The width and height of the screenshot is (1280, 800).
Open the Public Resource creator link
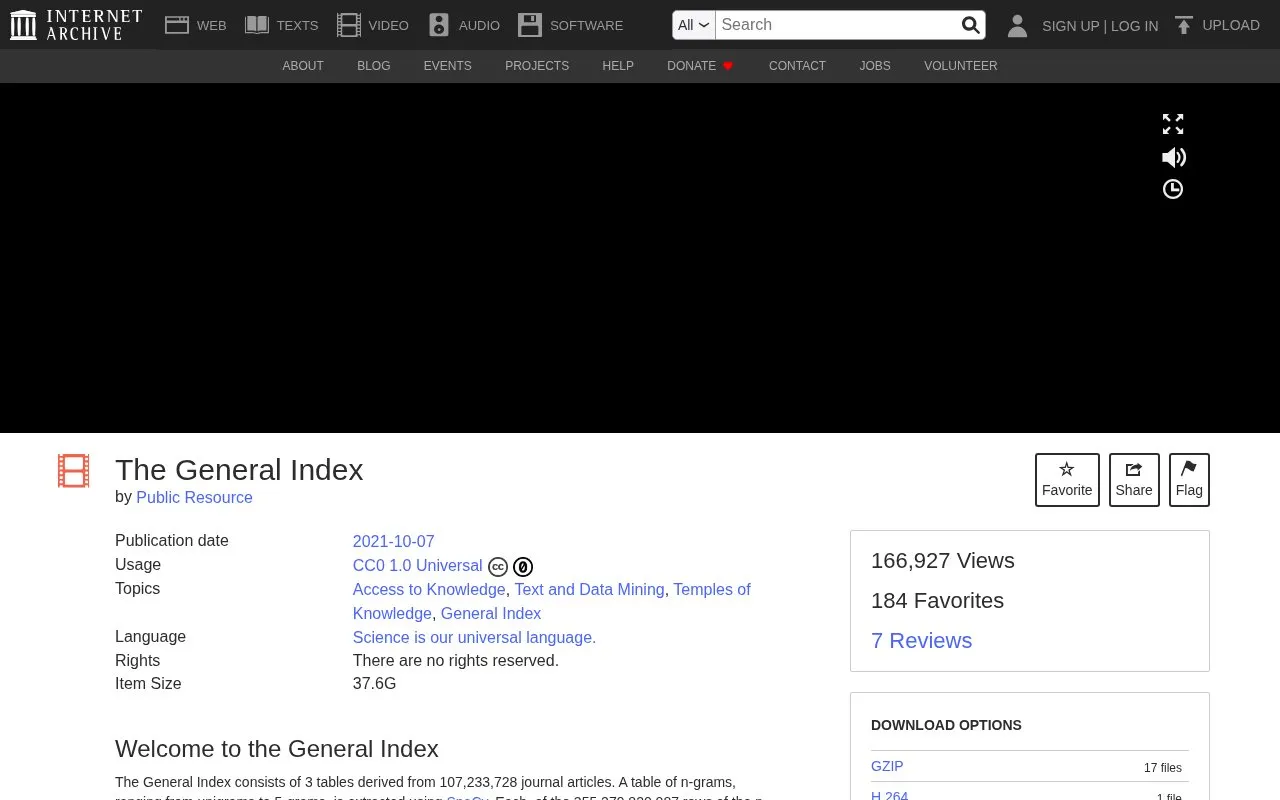pos(194,497)
